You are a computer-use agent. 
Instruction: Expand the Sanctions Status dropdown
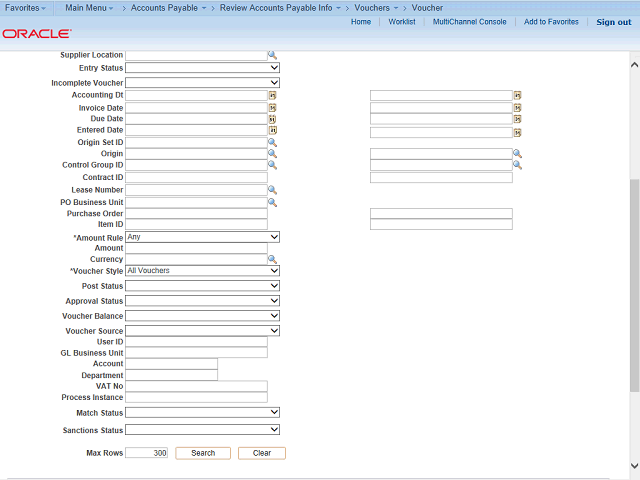point(202,430)
